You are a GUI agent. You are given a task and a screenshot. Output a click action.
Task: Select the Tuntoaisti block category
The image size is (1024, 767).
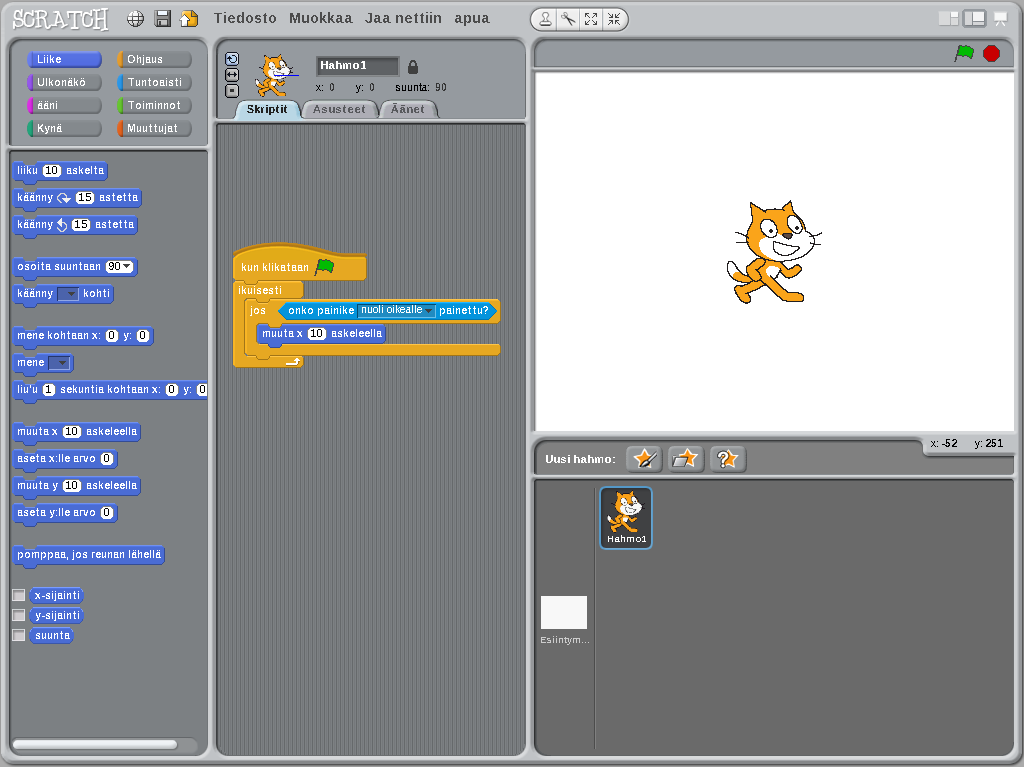point(154,82)
